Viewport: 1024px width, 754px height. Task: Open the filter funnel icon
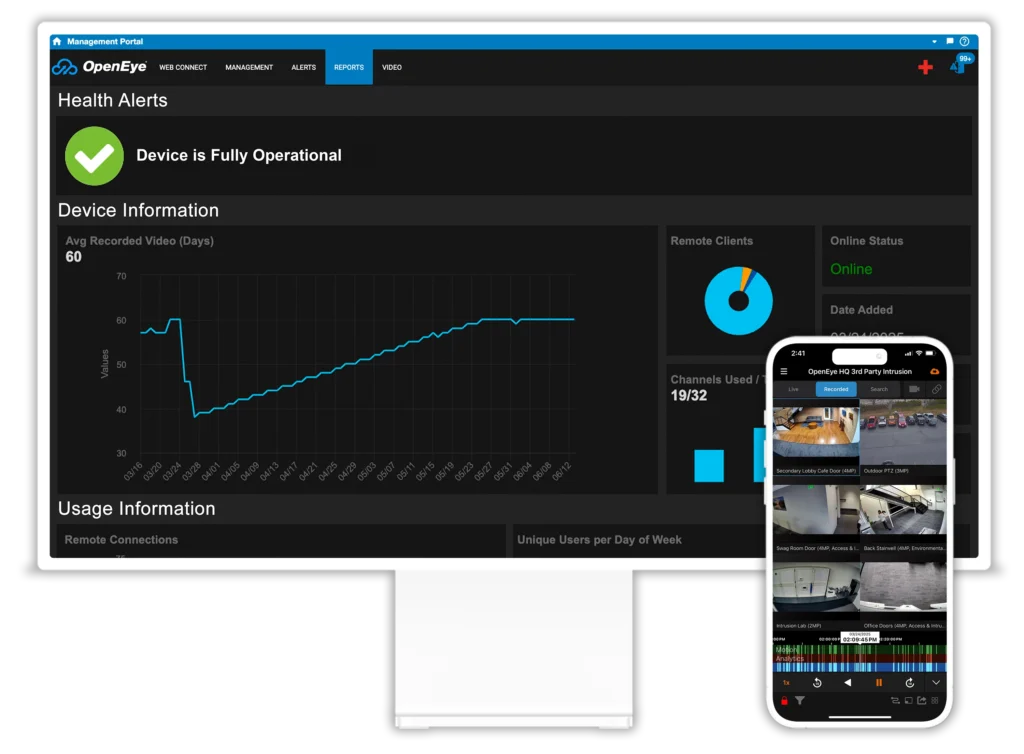pyautogui.click(x=799, y=700)
